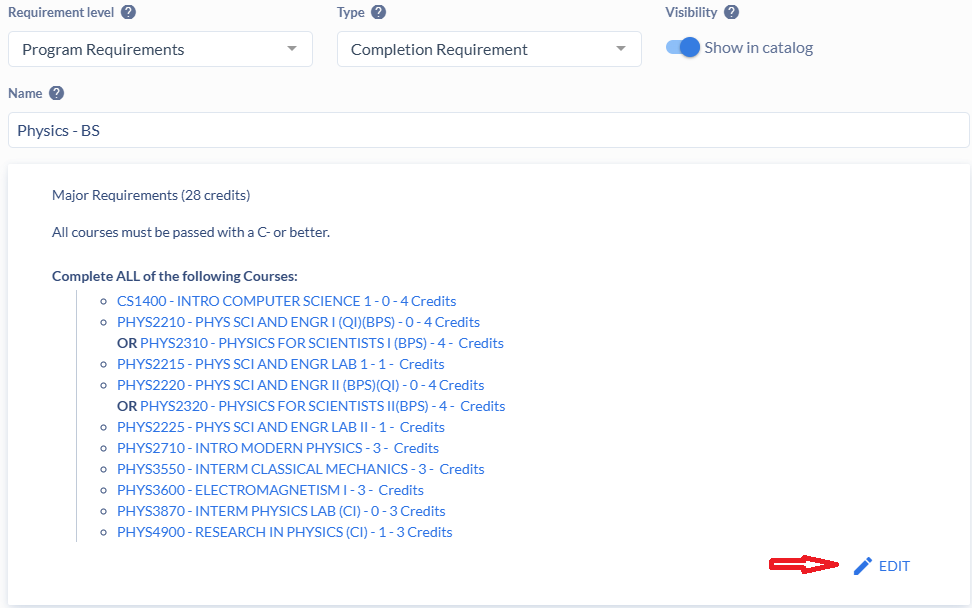Open the Program Requirements dropdown
This screenshot has height=608, width=972.
160,49
